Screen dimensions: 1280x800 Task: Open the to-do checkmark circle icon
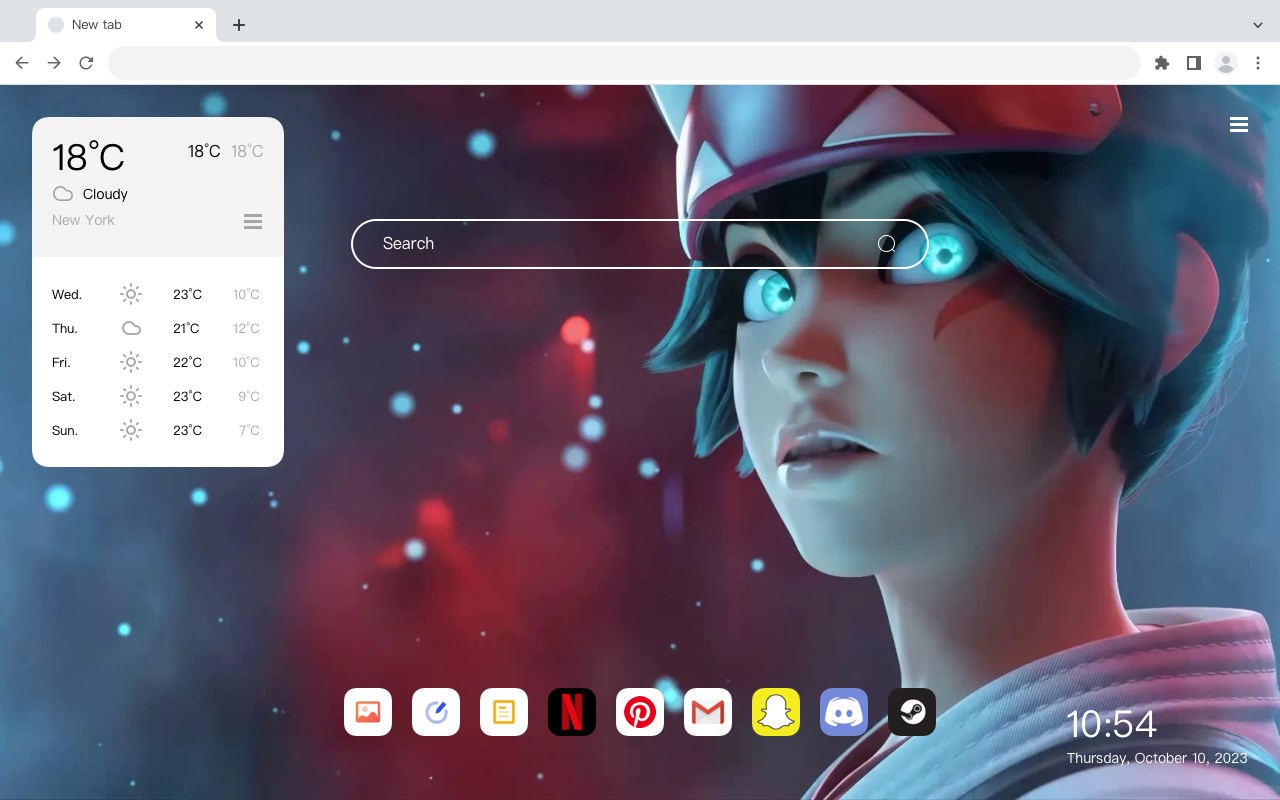436,712
